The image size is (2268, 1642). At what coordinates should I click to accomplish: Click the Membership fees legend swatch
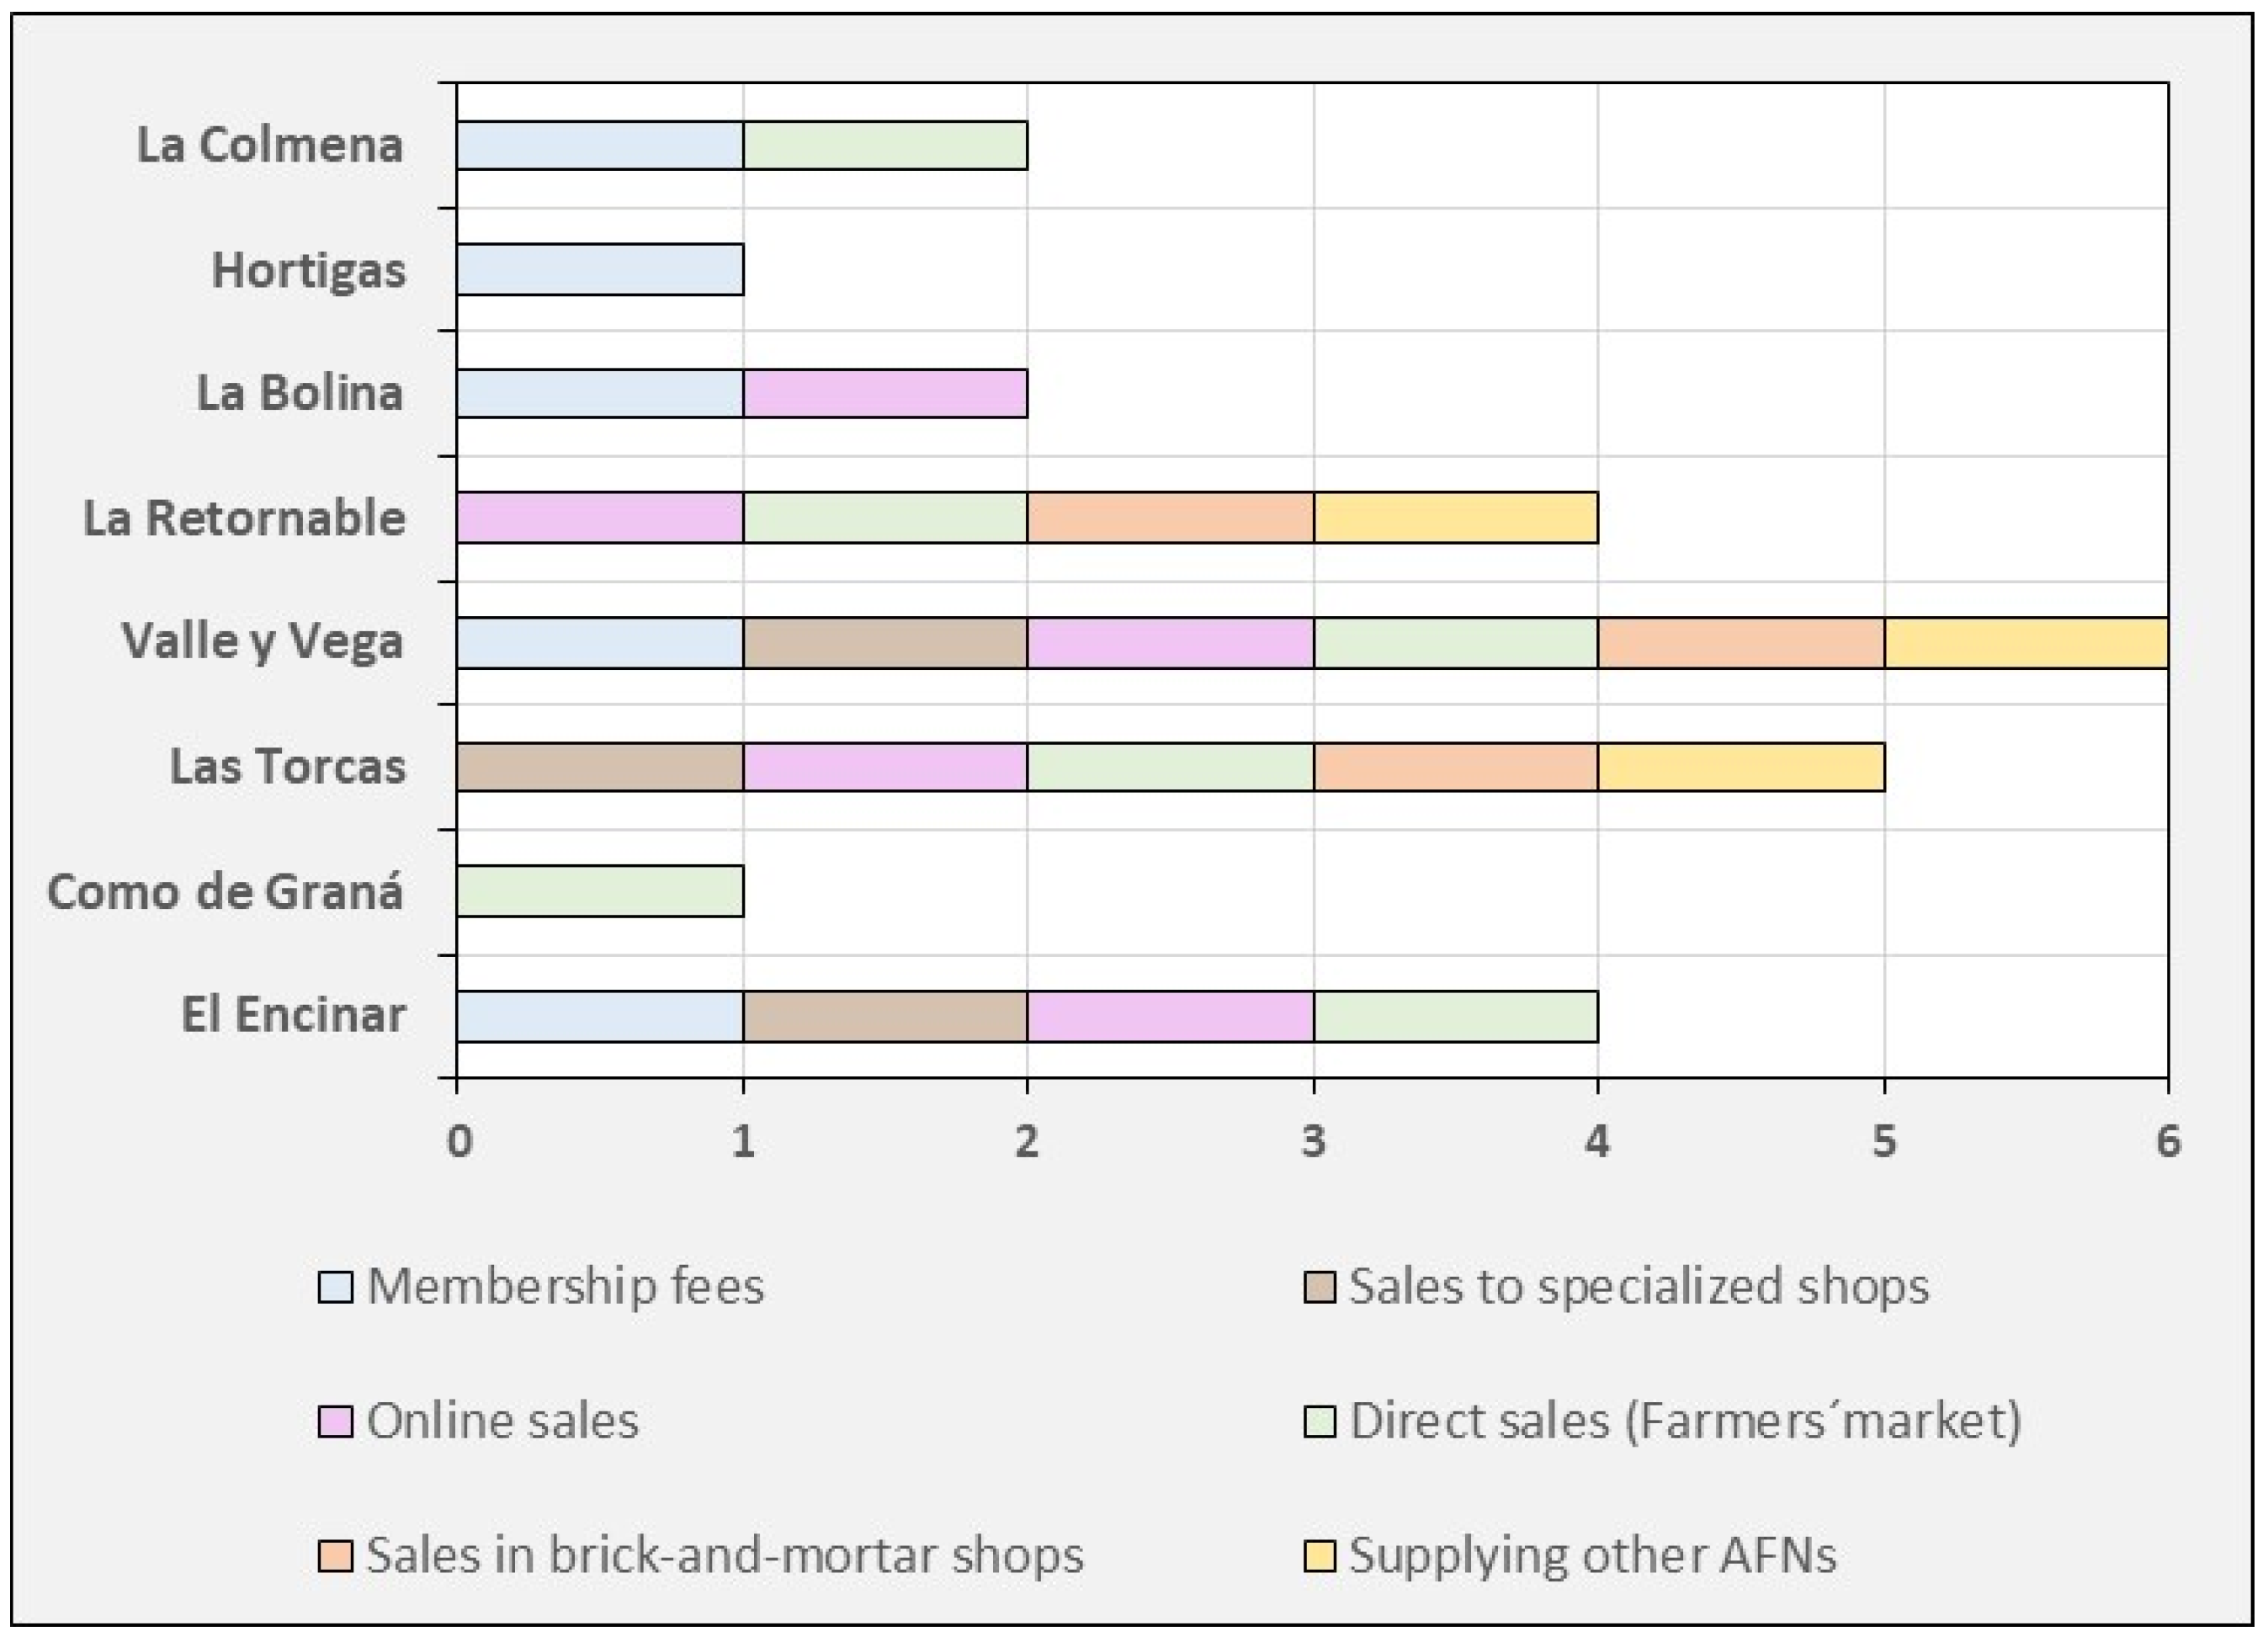[335, 1287]
